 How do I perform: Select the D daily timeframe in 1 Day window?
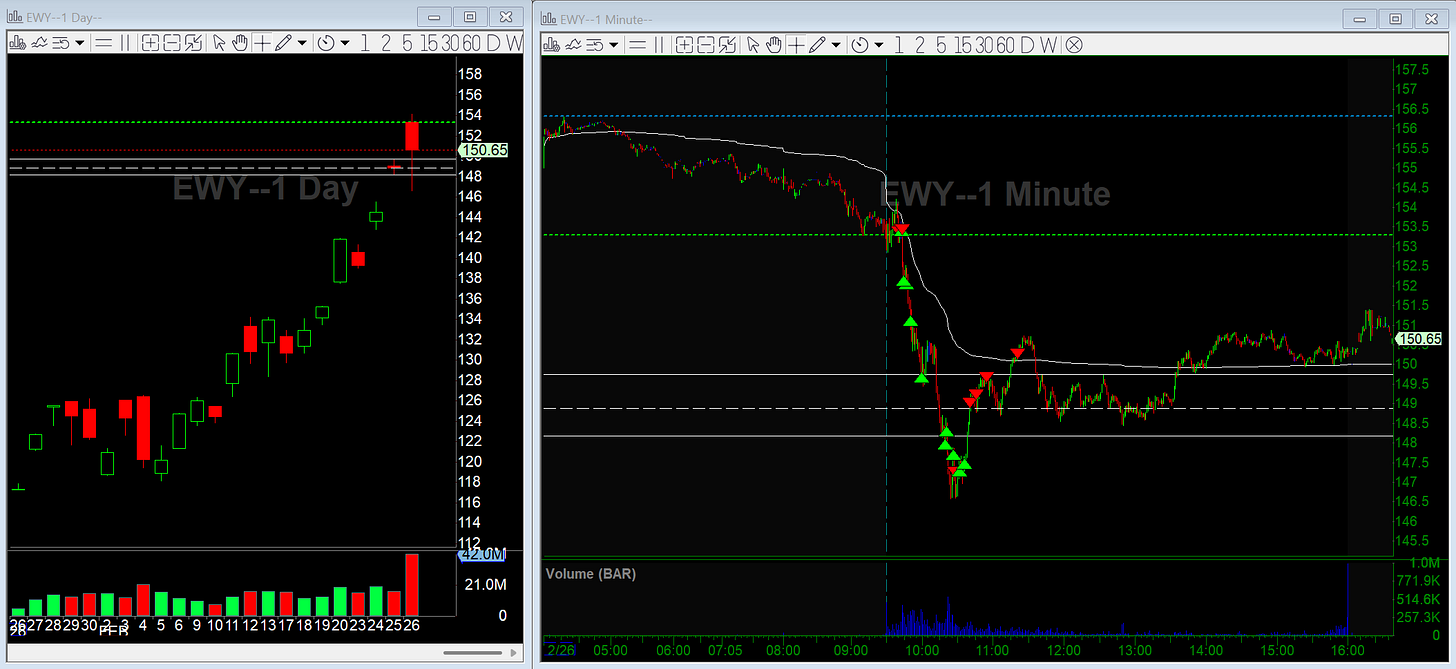pos(492,43)
